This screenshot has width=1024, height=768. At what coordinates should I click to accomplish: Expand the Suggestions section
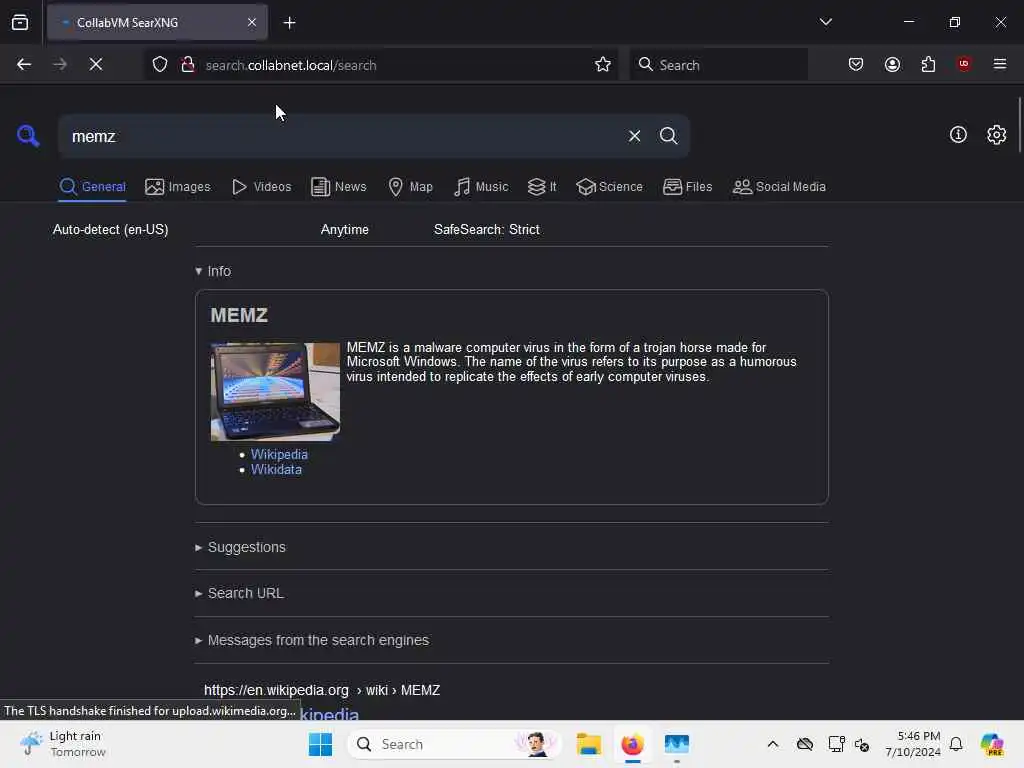pyautogui.click(x=240, y=547)
